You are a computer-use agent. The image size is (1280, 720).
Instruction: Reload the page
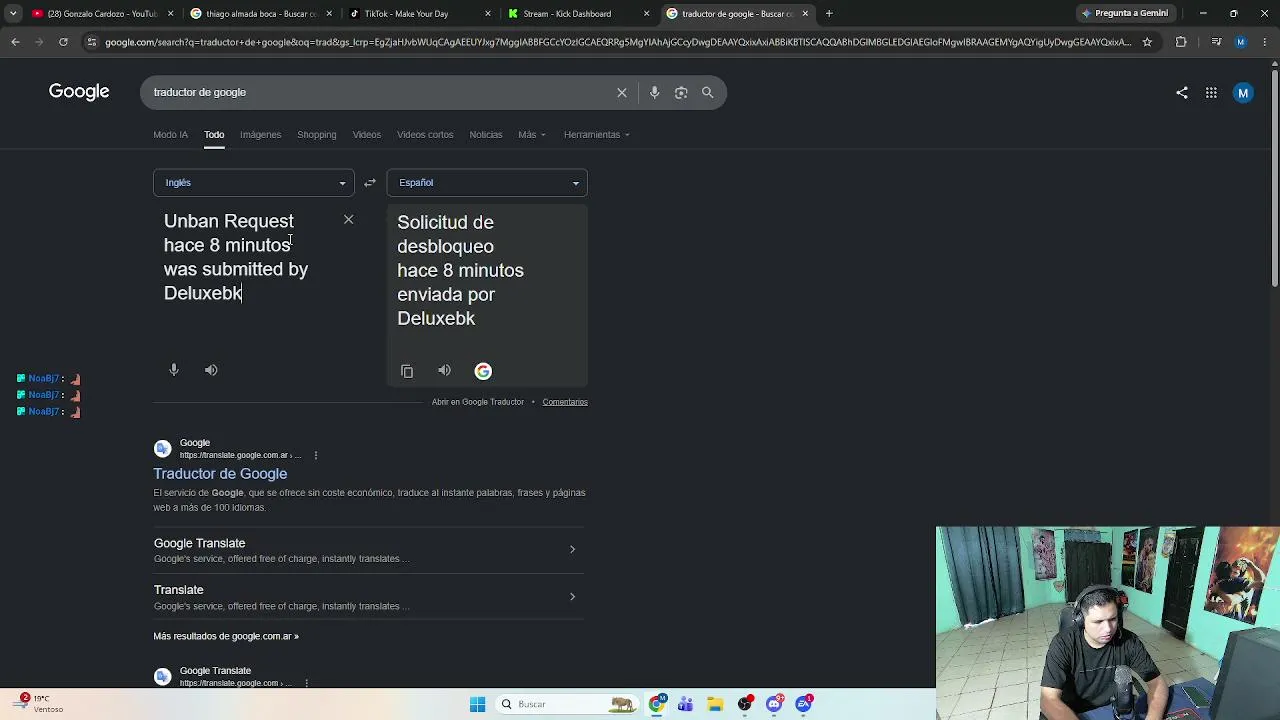click(x=63, y=42)
